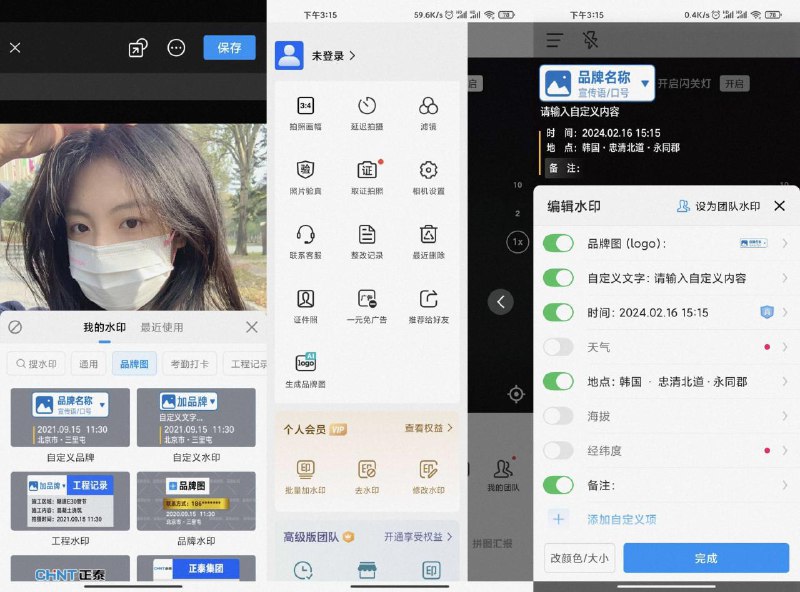Image resolution: width=800 pixels, height=592 pixels.
Task: Disable the 时间 timestamp toggle
Action: click(x=559, y=312)
